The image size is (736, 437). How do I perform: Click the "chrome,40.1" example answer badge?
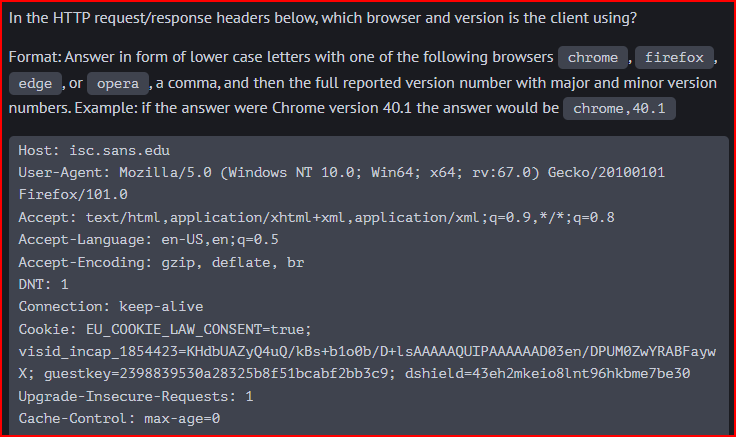point(619,108)
